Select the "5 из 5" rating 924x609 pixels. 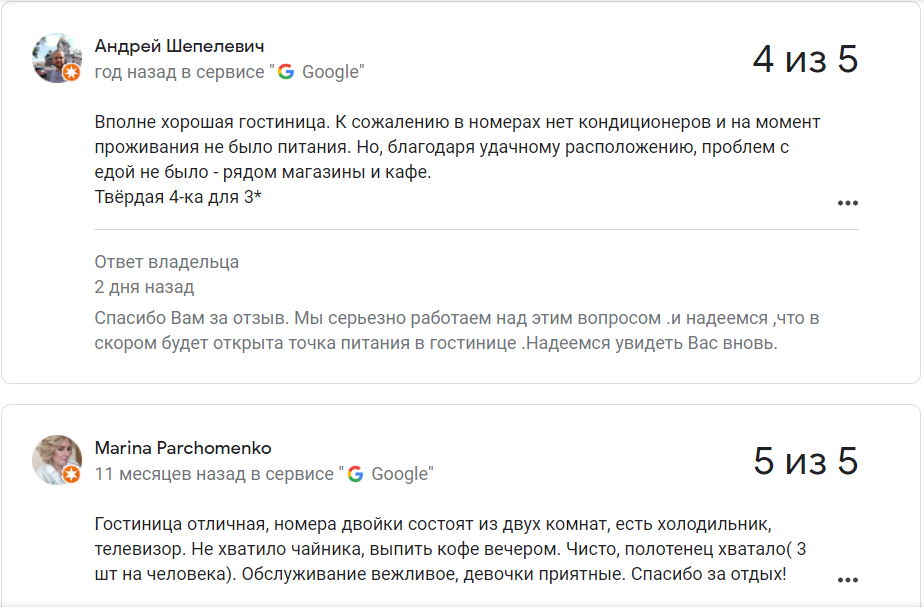click(x=805, y=461)
